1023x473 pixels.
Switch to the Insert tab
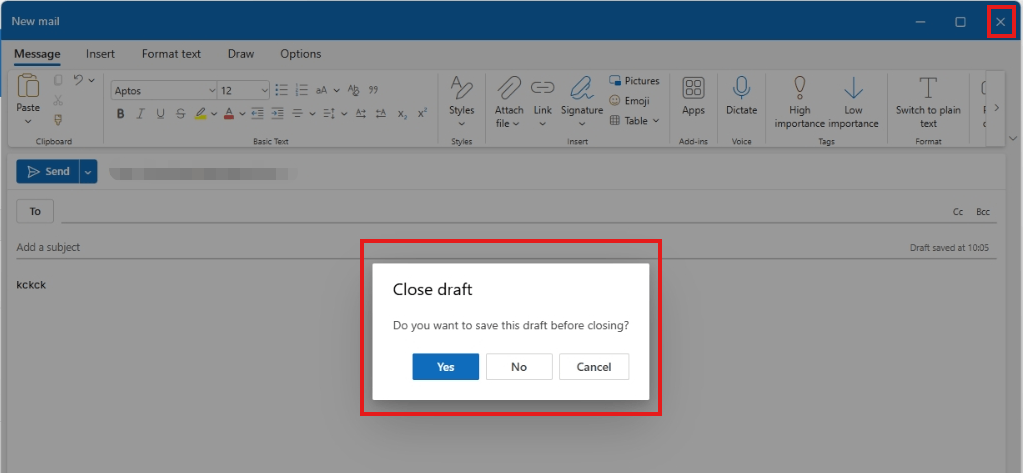coord(100,54)
